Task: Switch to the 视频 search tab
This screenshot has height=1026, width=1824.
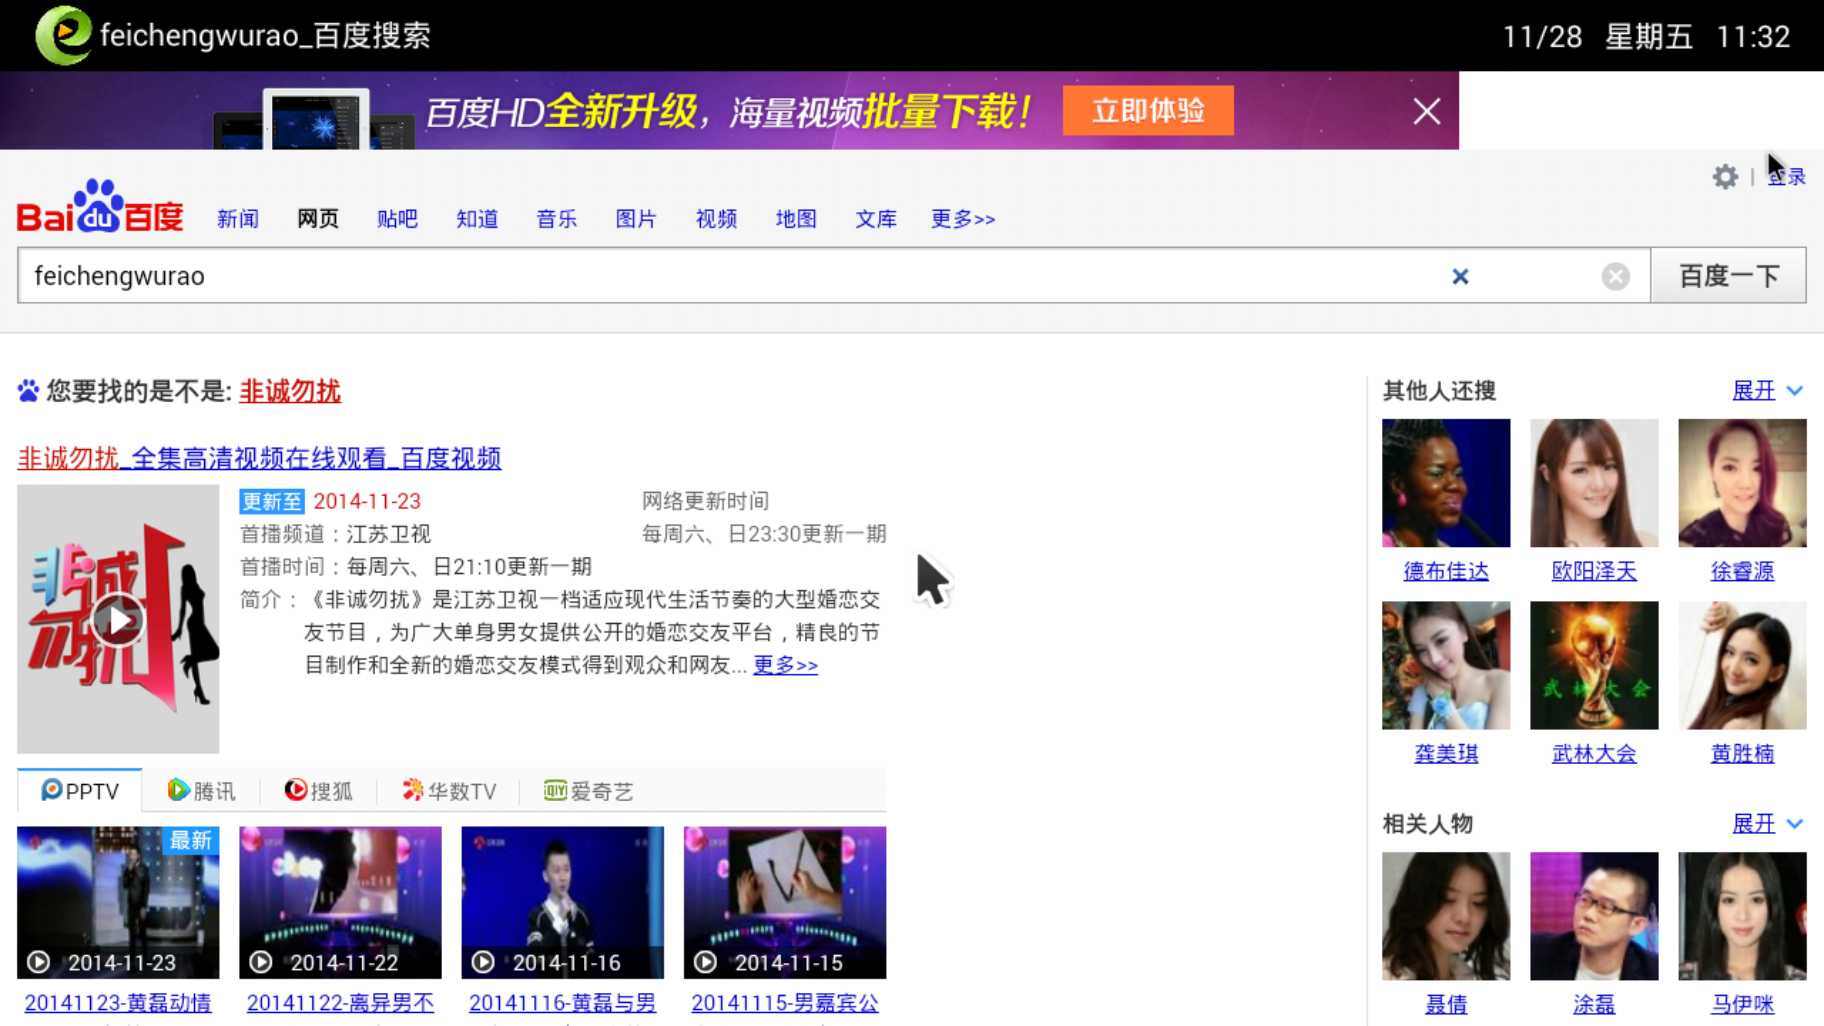Action: point(715,219)
